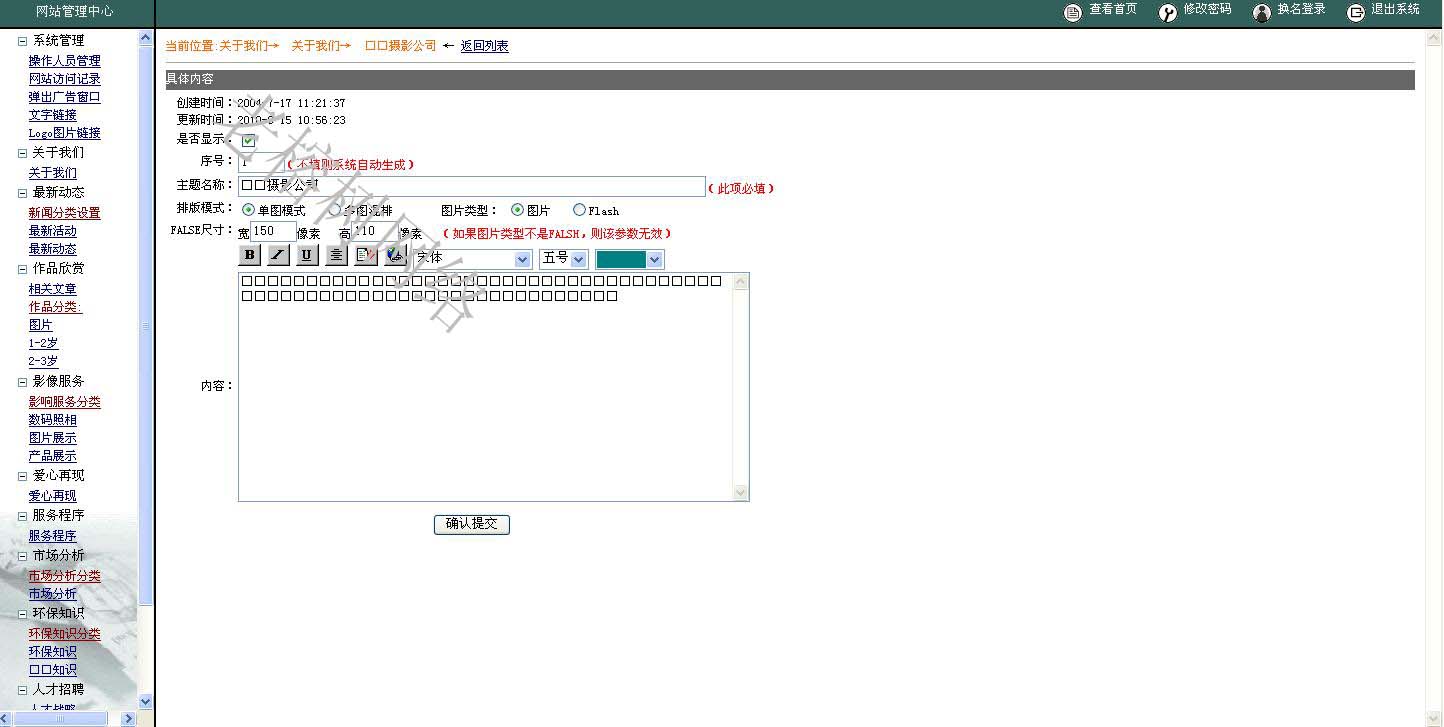
Task: Collapse the 关于我们 sidebar section
Action: pyautogui.click(x=22, y=153)
